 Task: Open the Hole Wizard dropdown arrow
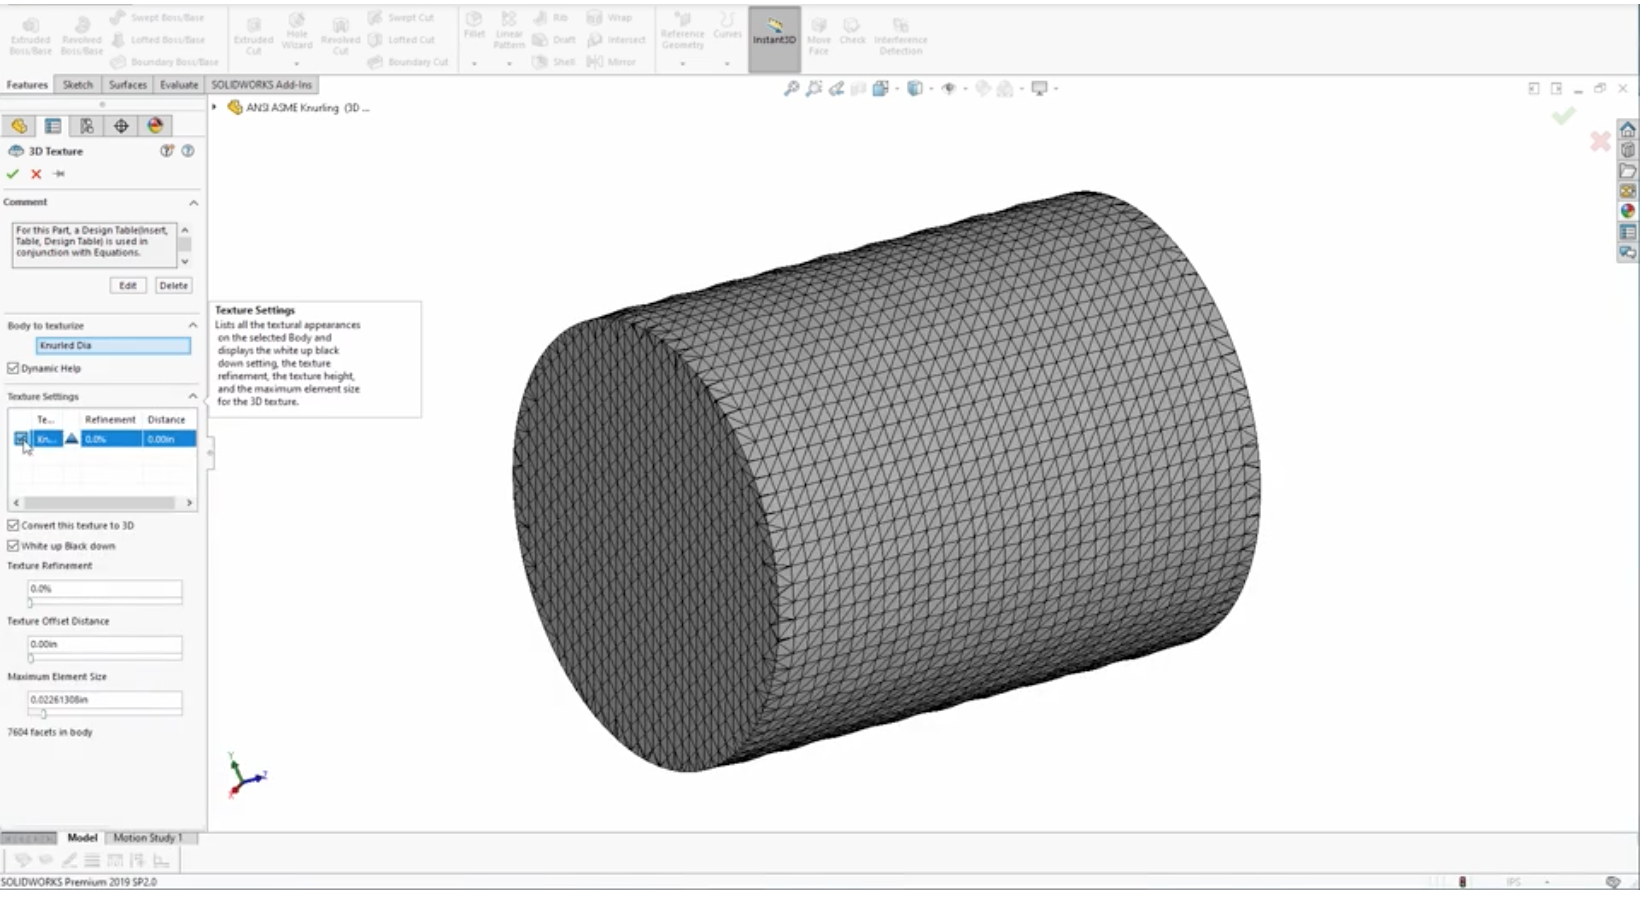click(296, 63)
